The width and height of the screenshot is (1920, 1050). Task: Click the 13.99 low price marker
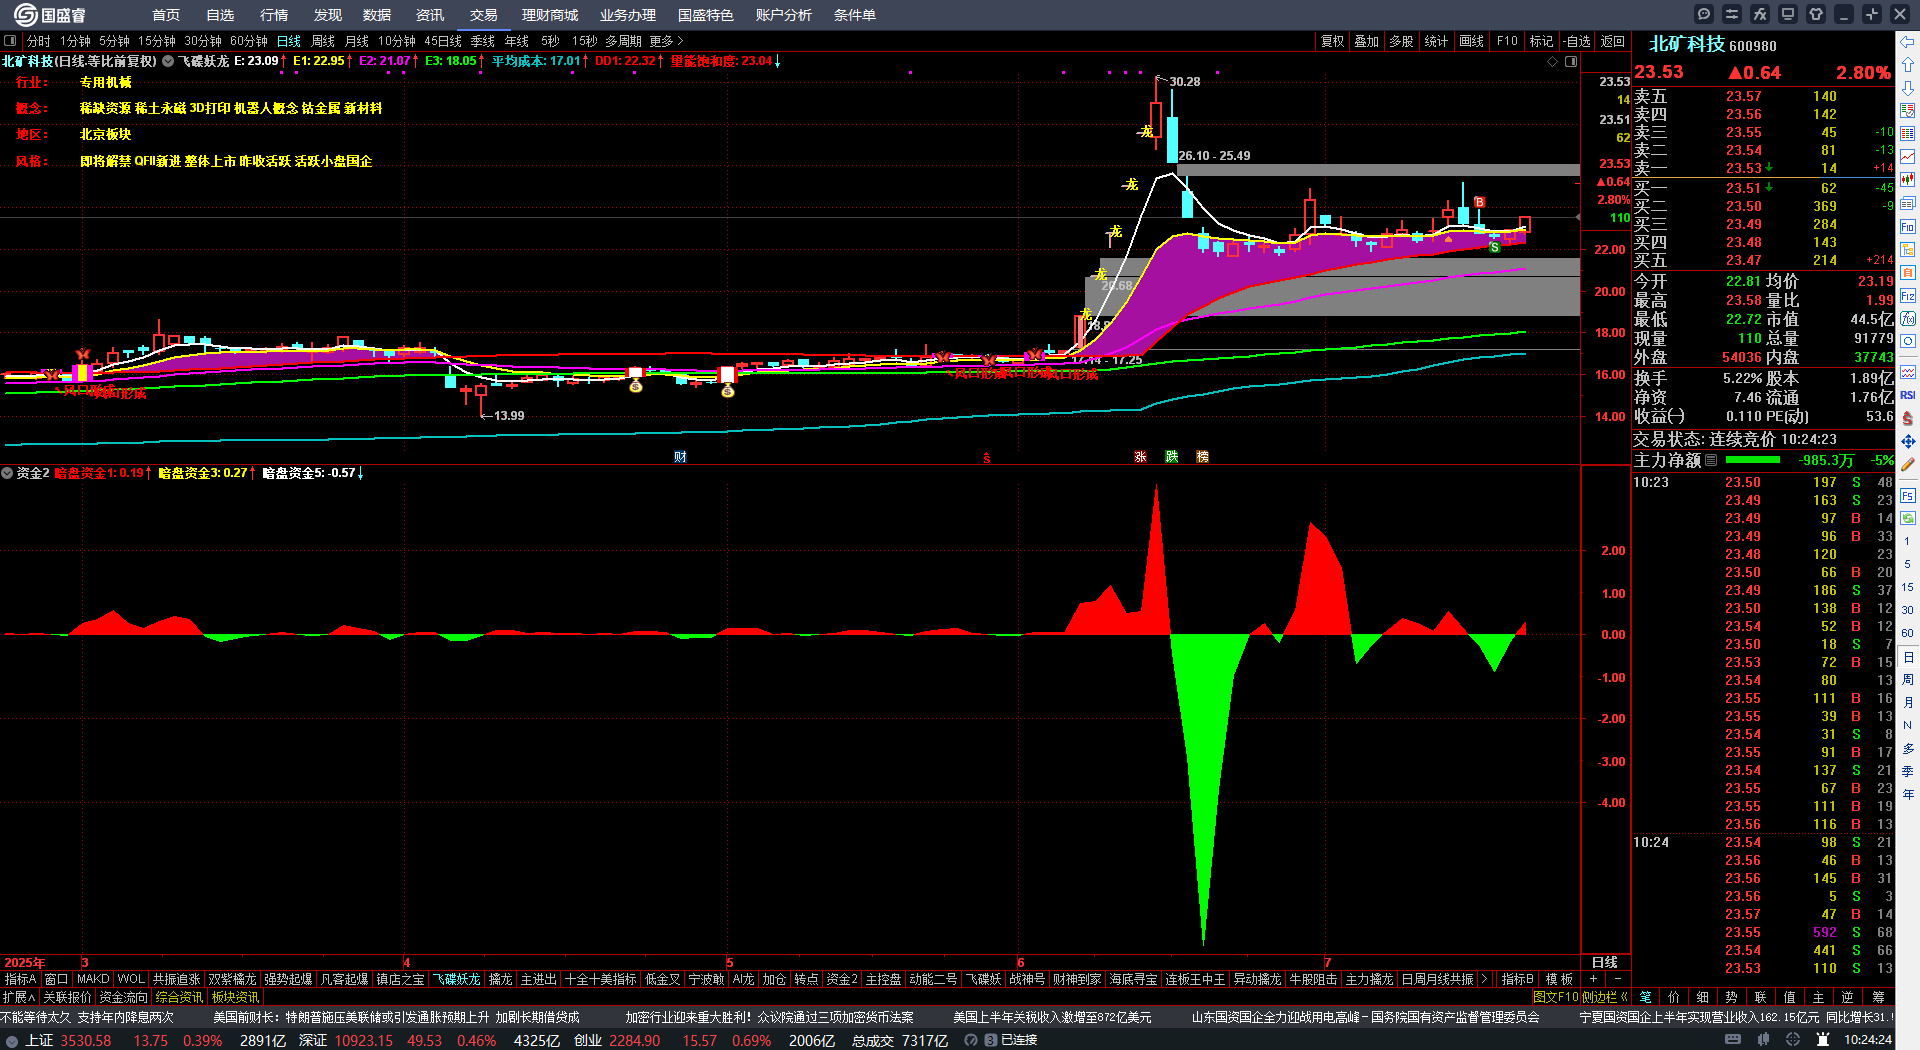[509, 416]
